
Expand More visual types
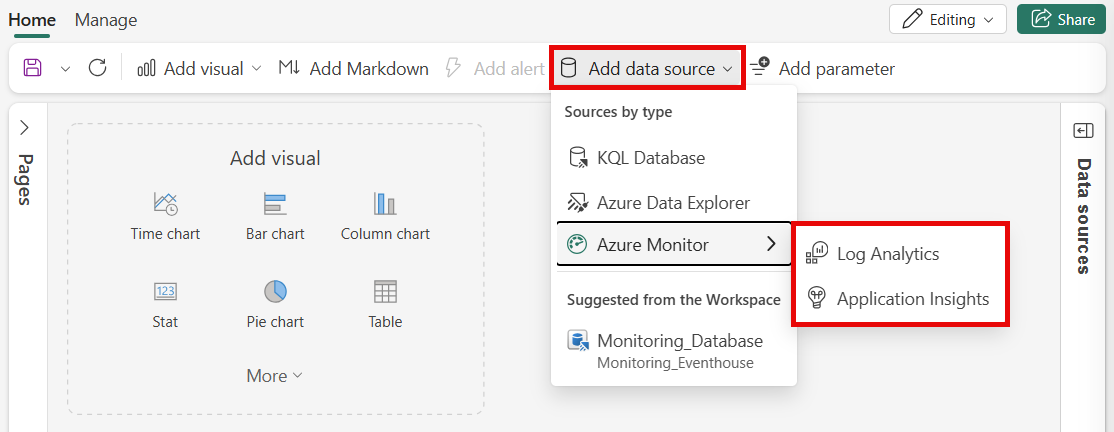[274, 376]
